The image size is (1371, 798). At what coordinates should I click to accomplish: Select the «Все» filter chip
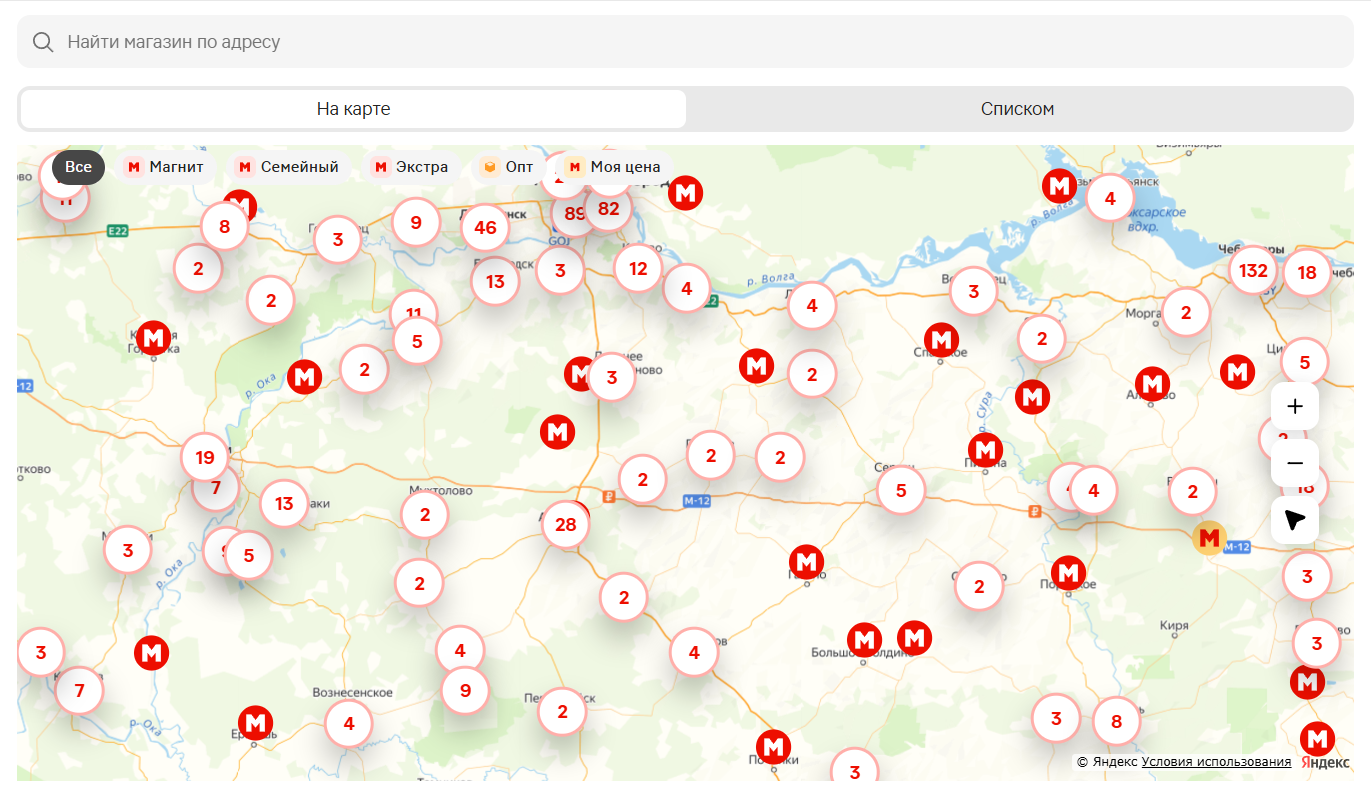(78, 167)
